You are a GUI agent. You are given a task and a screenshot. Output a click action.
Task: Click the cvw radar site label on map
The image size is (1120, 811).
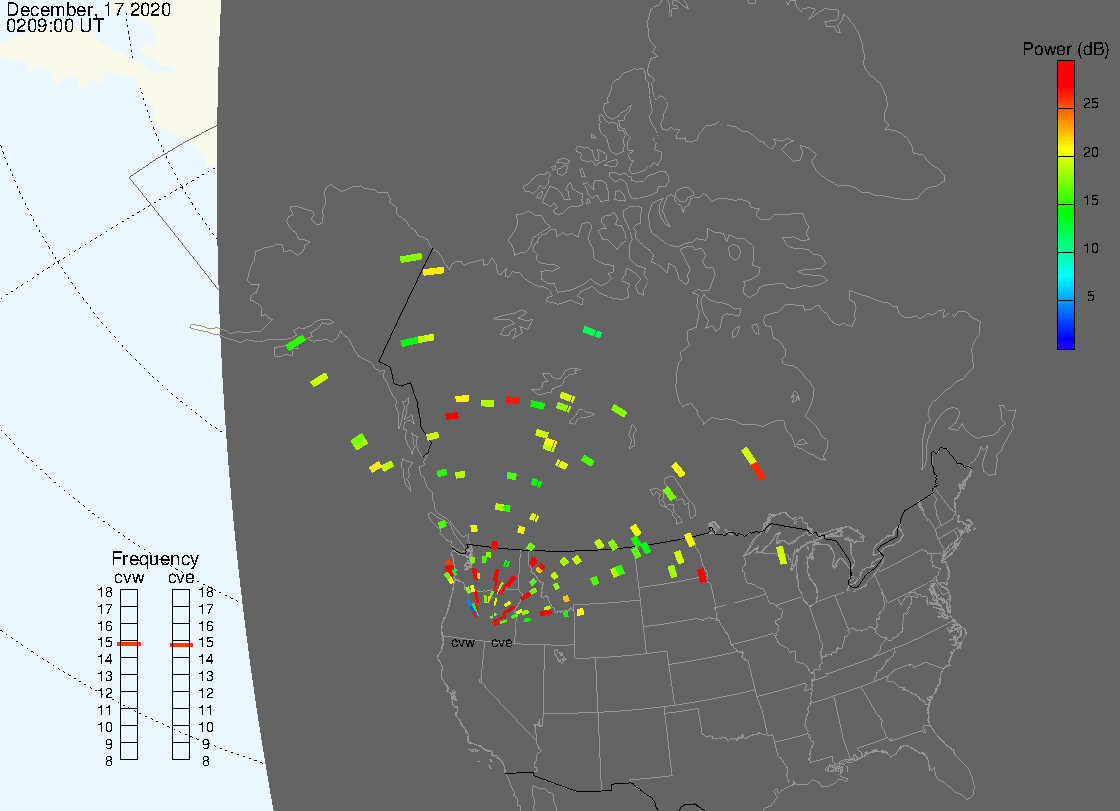click(463, 643)
